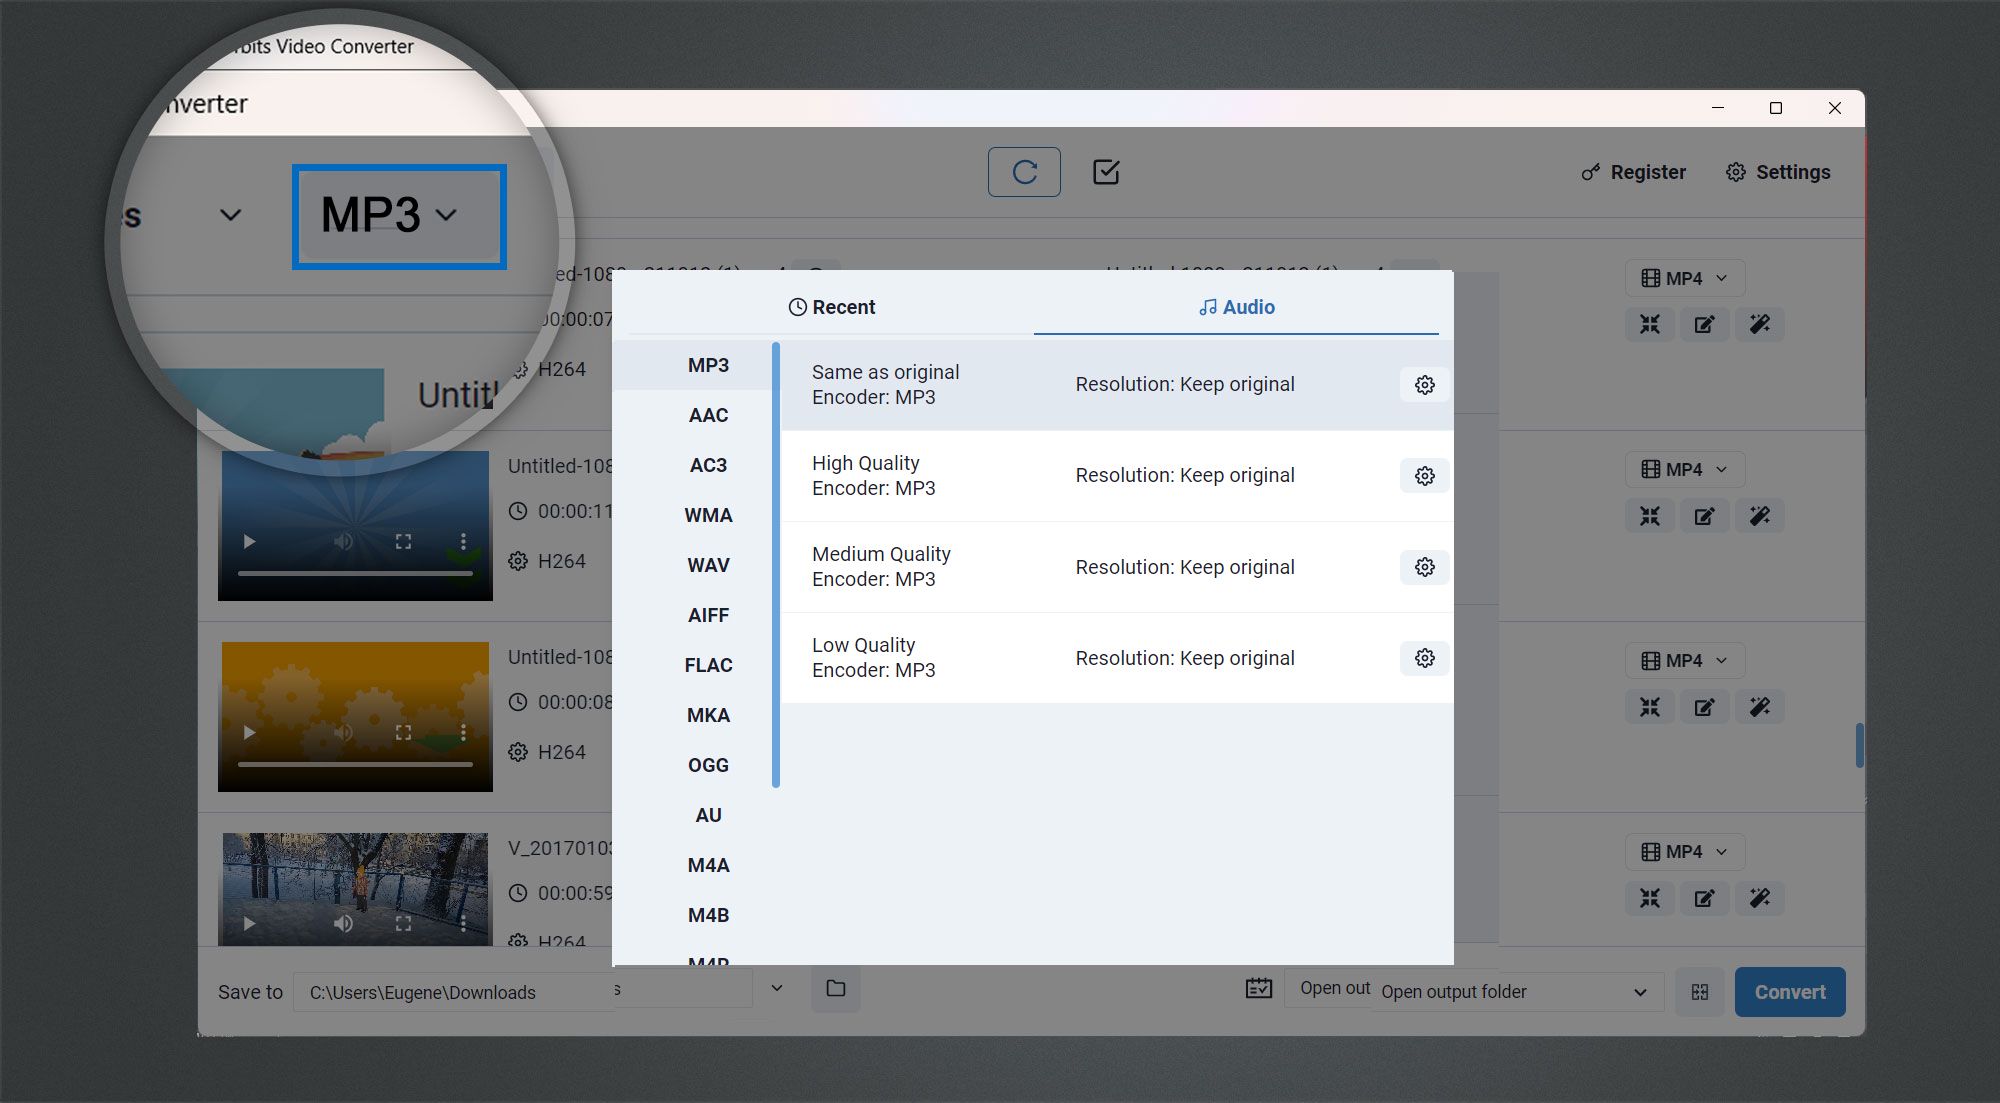Switch to the Recent tab

pyautogui.click(x=831, y=306)
